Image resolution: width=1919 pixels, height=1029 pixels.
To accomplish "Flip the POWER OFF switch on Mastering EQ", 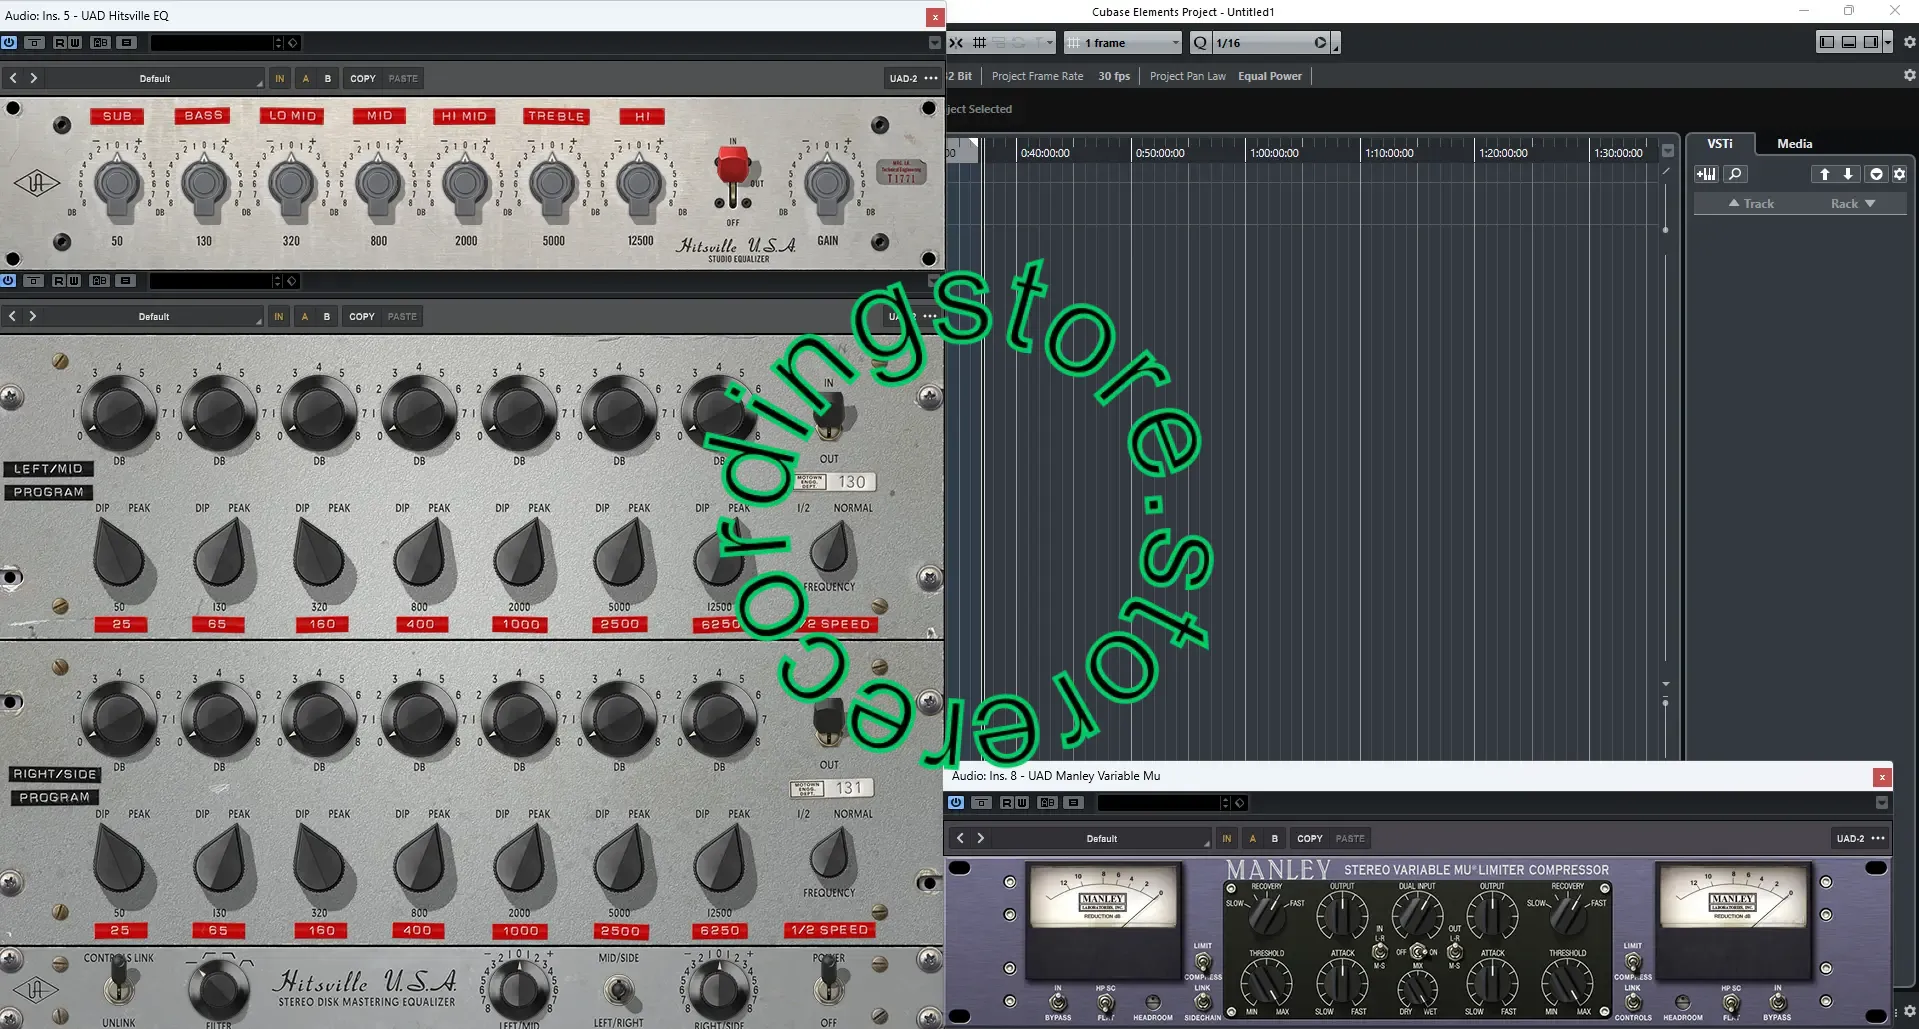I will coord(828,984).
